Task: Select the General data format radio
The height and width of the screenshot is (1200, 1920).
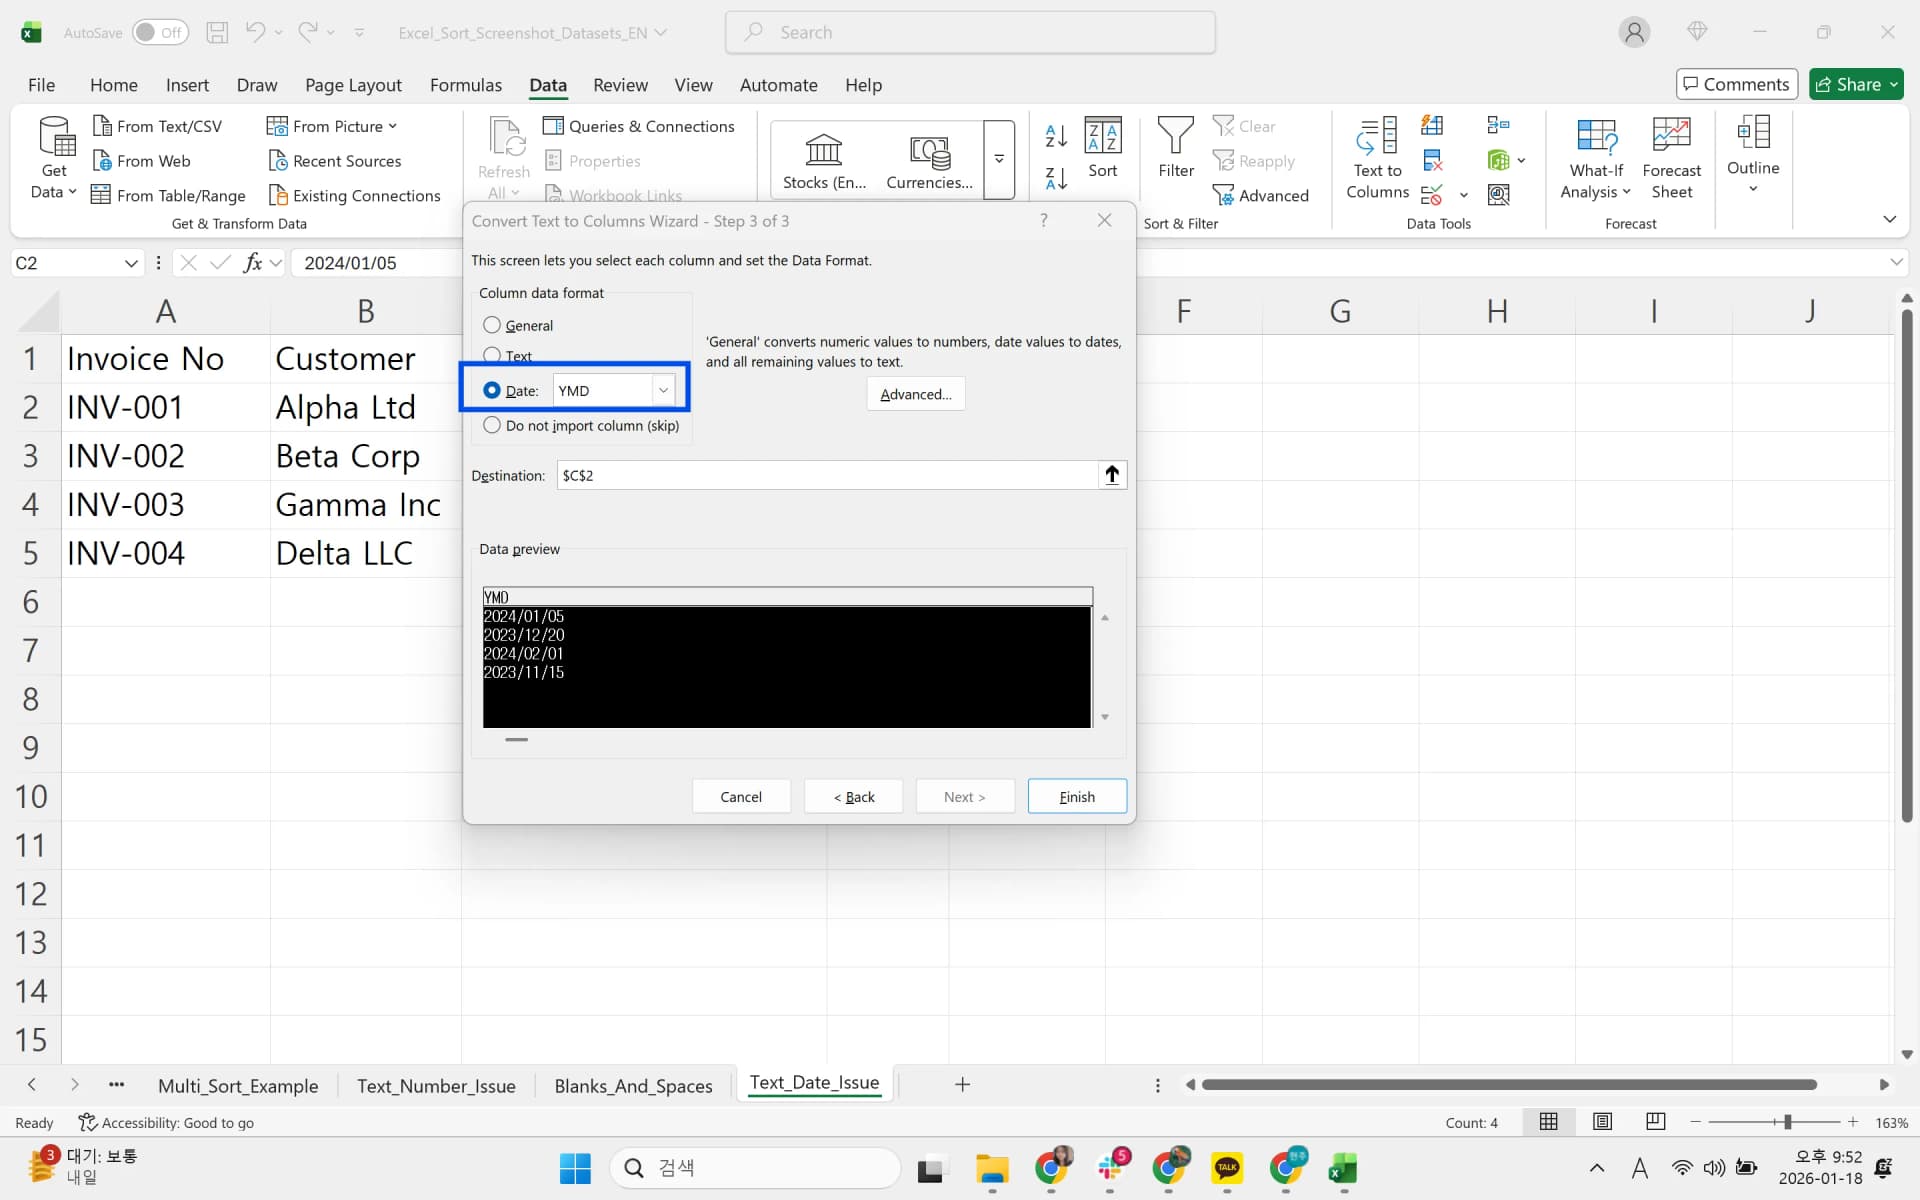Action: (x=492, y=325)
